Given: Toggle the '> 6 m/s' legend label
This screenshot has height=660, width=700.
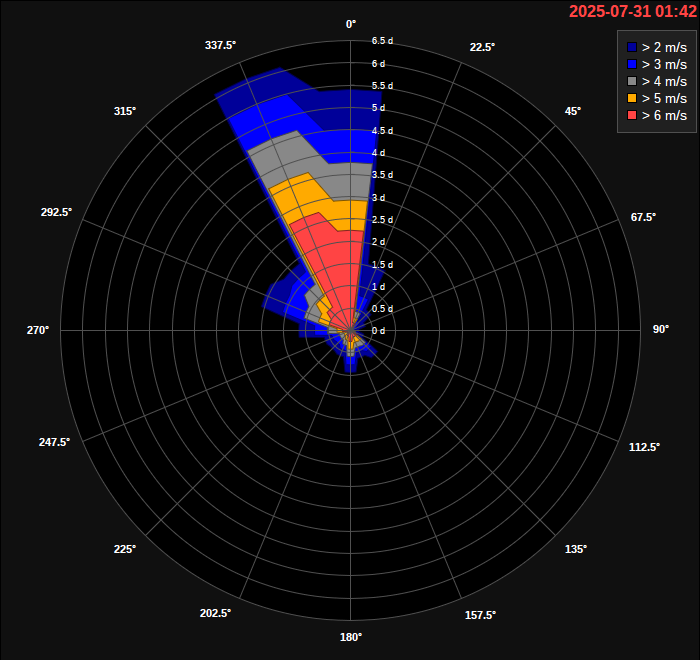Looking at the screenshot, I should click(664, 115).
